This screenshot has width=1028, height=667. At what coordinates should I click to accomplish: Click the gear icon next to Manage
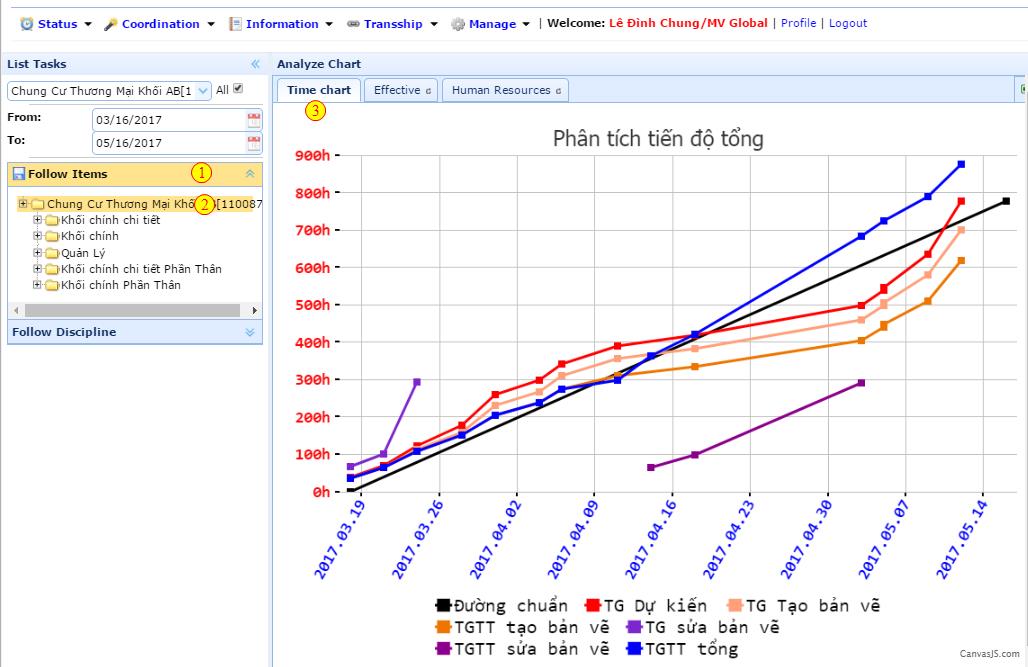tap(458, 24)
